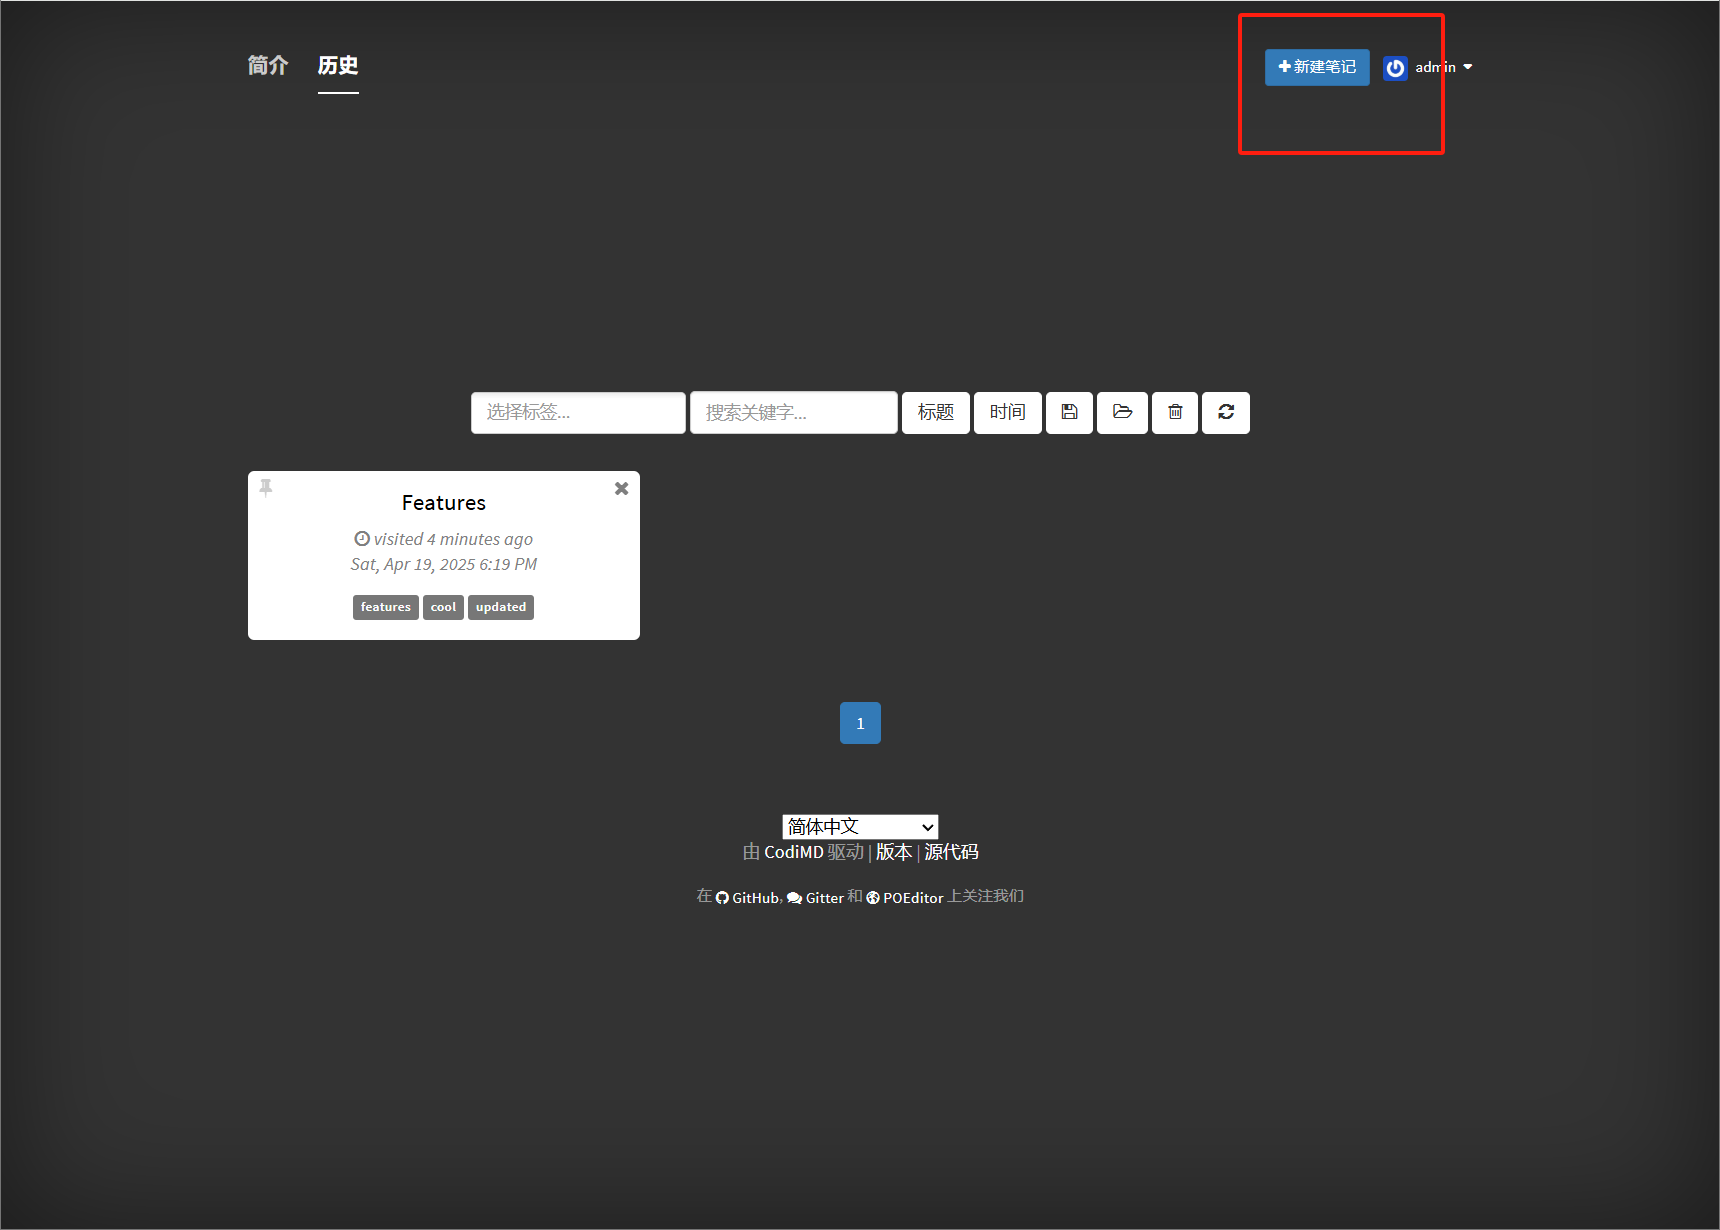The image size is (1720, 1230).
Task: Switch to the 历史 tab
Action: 338,66
